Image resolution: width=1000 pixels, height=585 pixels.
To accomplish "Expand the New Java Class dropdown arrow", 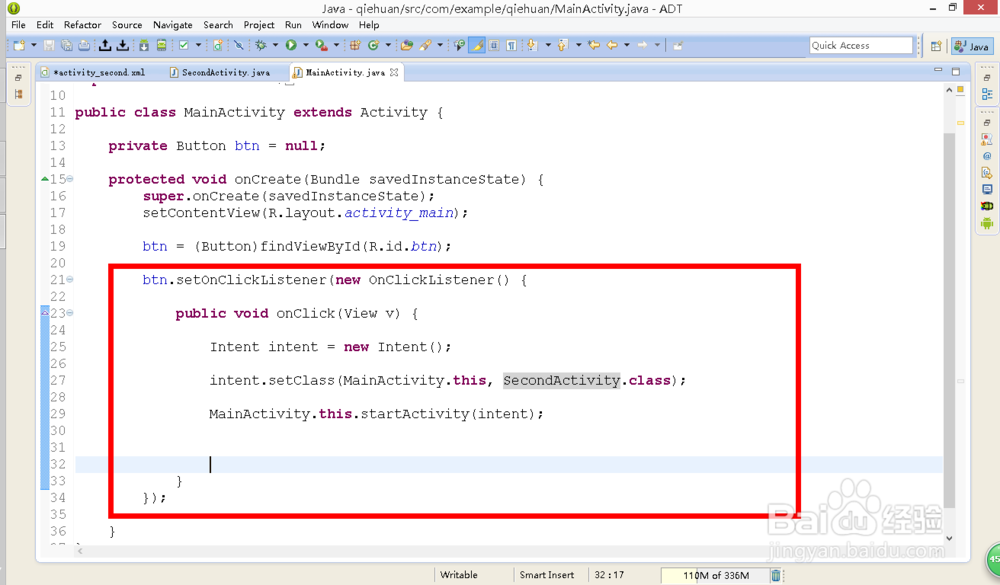I will click(388, 45).
